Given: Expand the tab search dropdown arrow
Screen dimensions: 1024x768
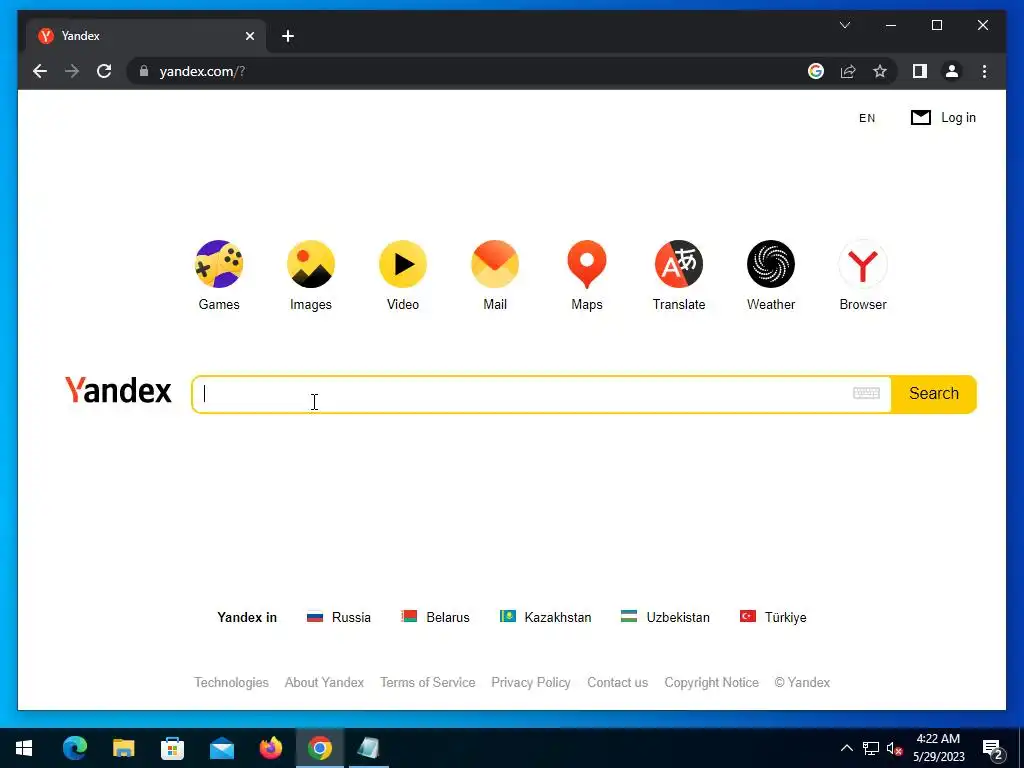Looking at the screenshot, I should (x=845, y=25).
